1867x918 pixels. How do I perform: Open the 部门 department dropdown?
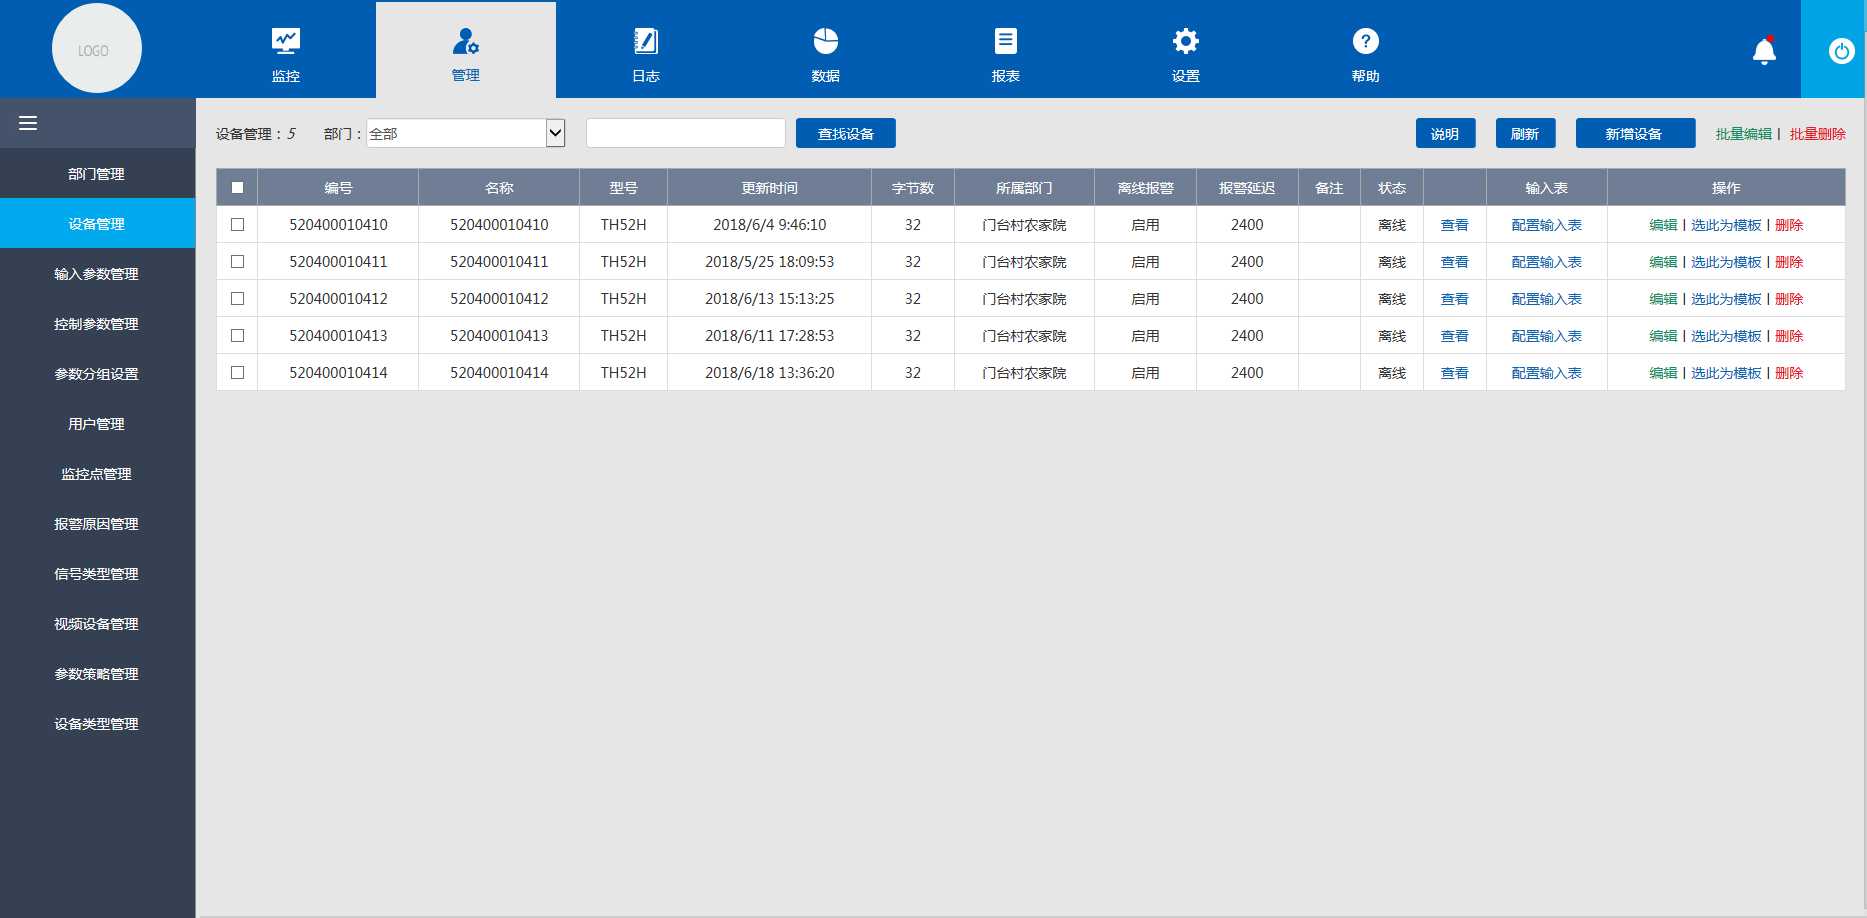point(466,133)
